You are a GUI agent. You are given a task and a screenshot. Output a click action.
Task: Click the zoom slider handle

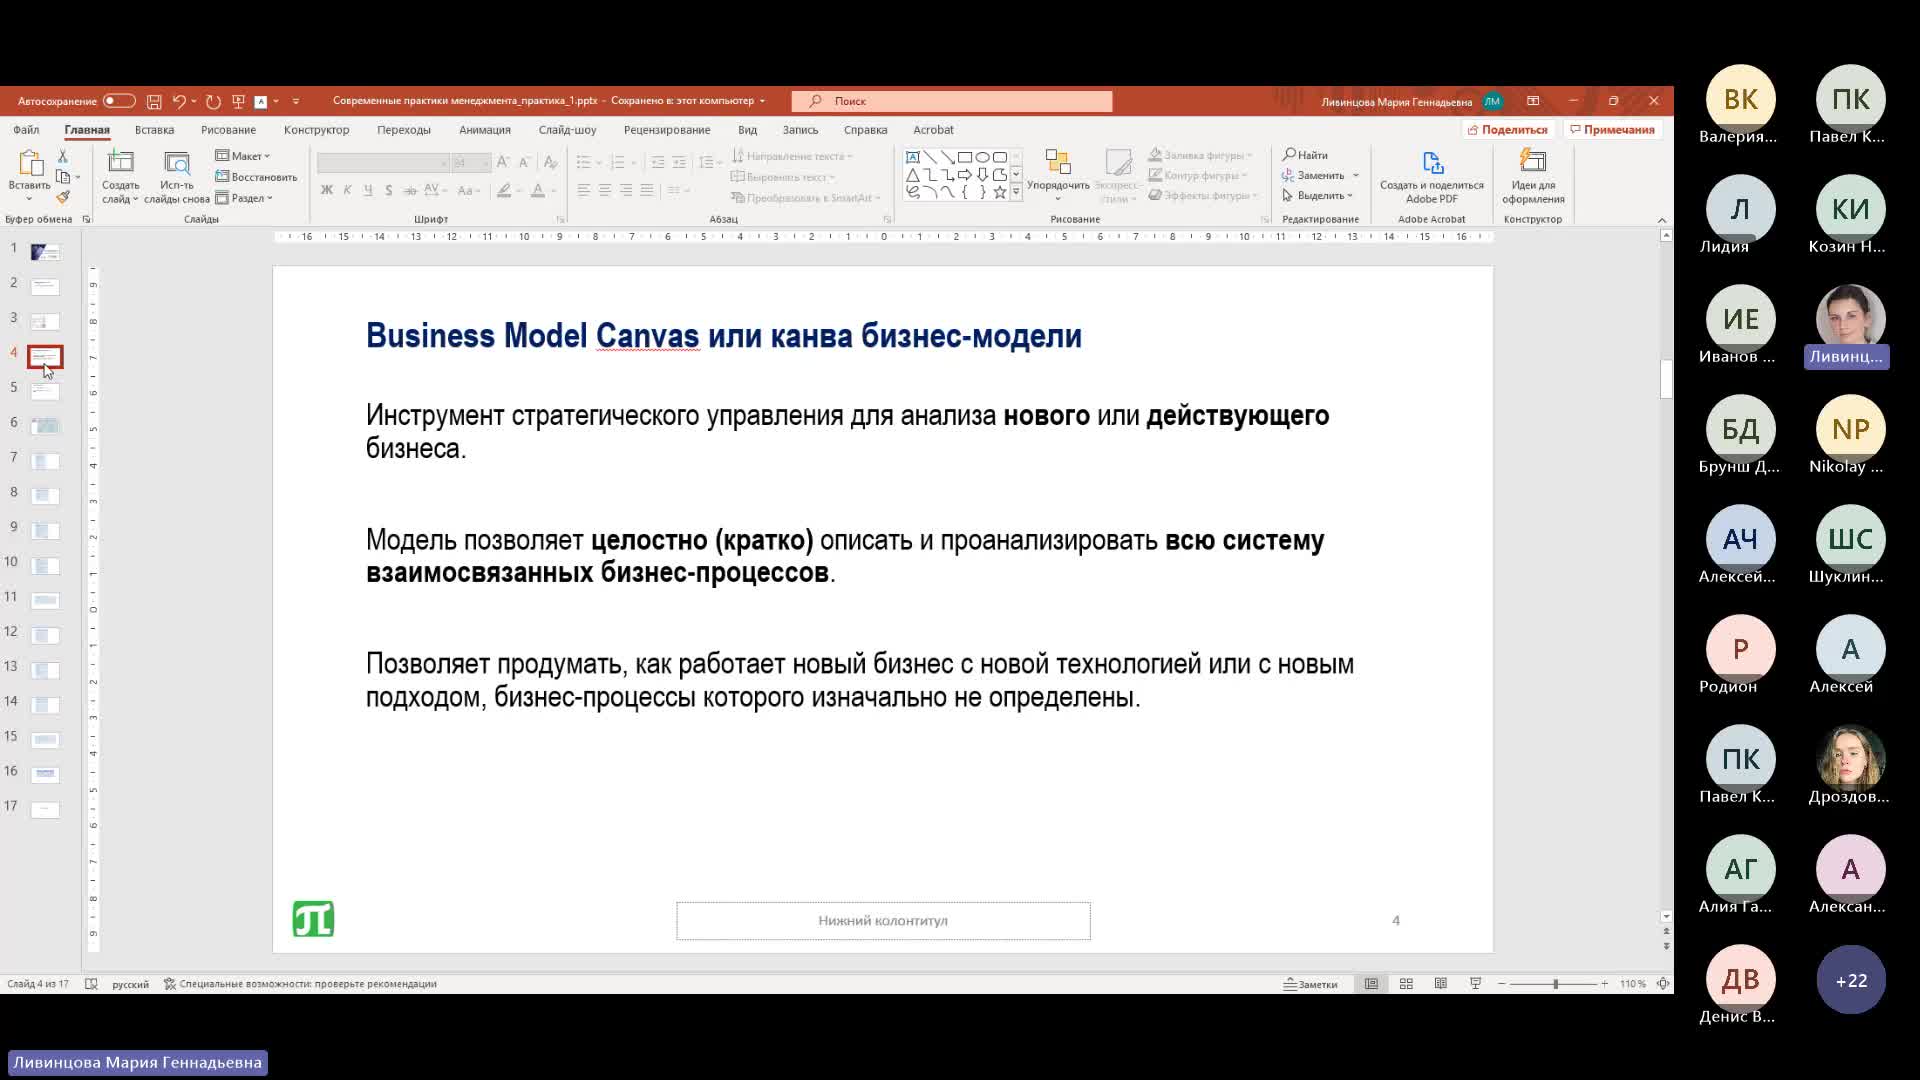point(1555,984)
